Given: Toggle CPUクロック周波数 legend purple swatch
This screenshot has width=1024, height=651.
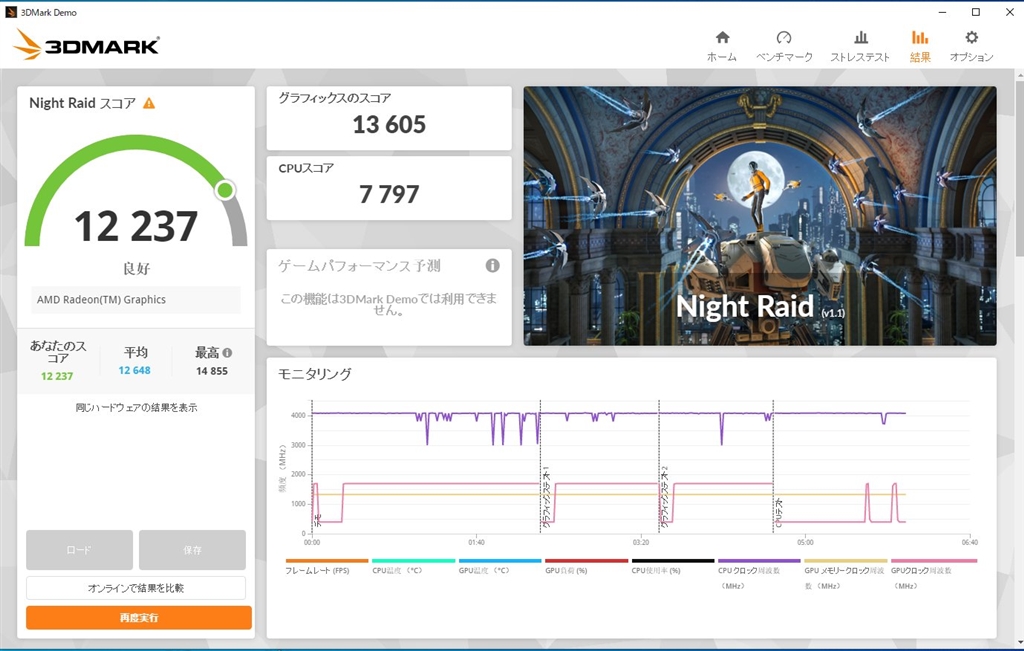Looking at the screenshot, I should coord(759,561).
